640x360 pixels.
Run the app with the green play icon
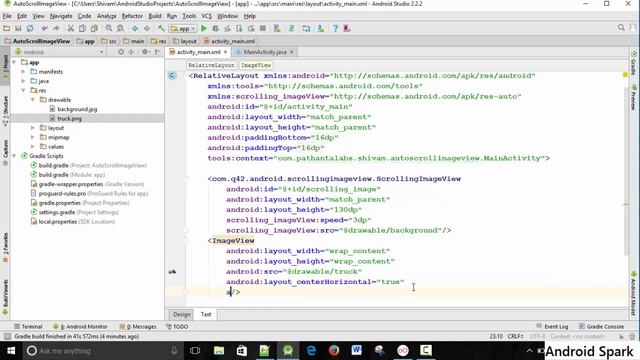tap(204, 29)
